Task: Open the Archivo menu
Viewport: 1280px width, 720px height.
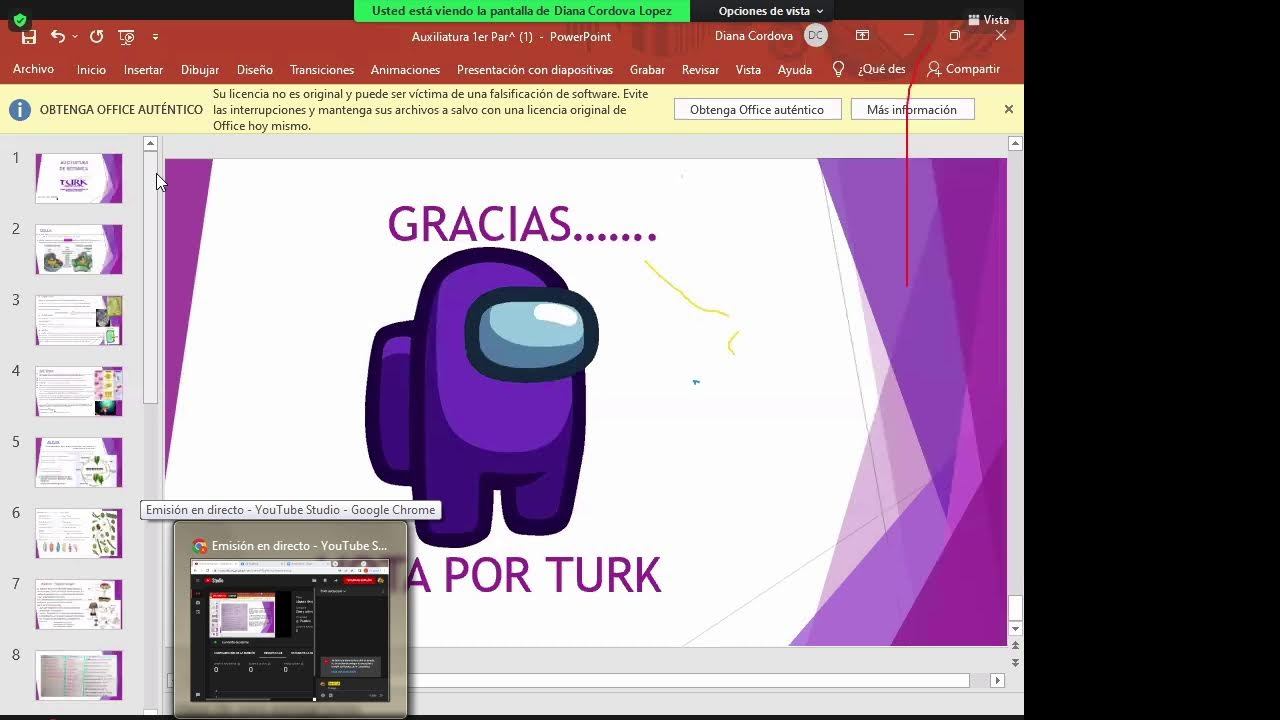Action: [x=33, y=70]
